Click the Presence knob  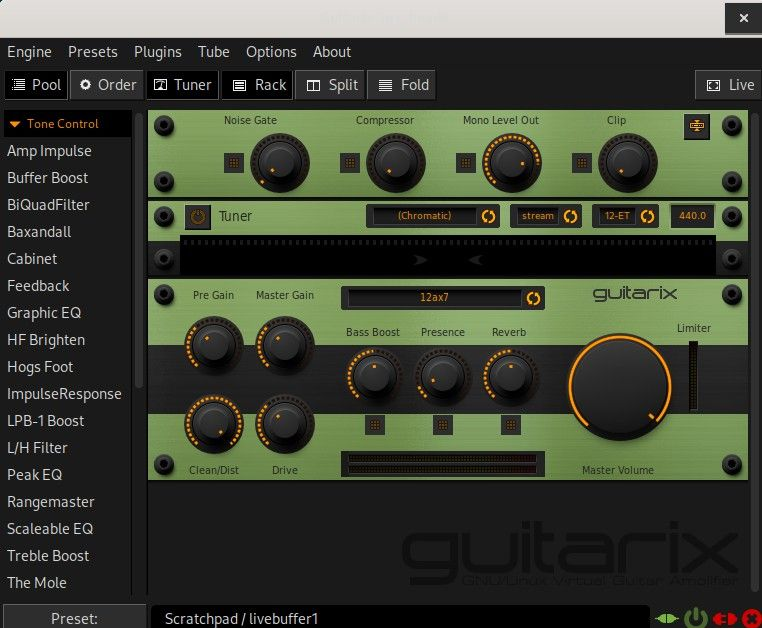(x=443, y=376)
